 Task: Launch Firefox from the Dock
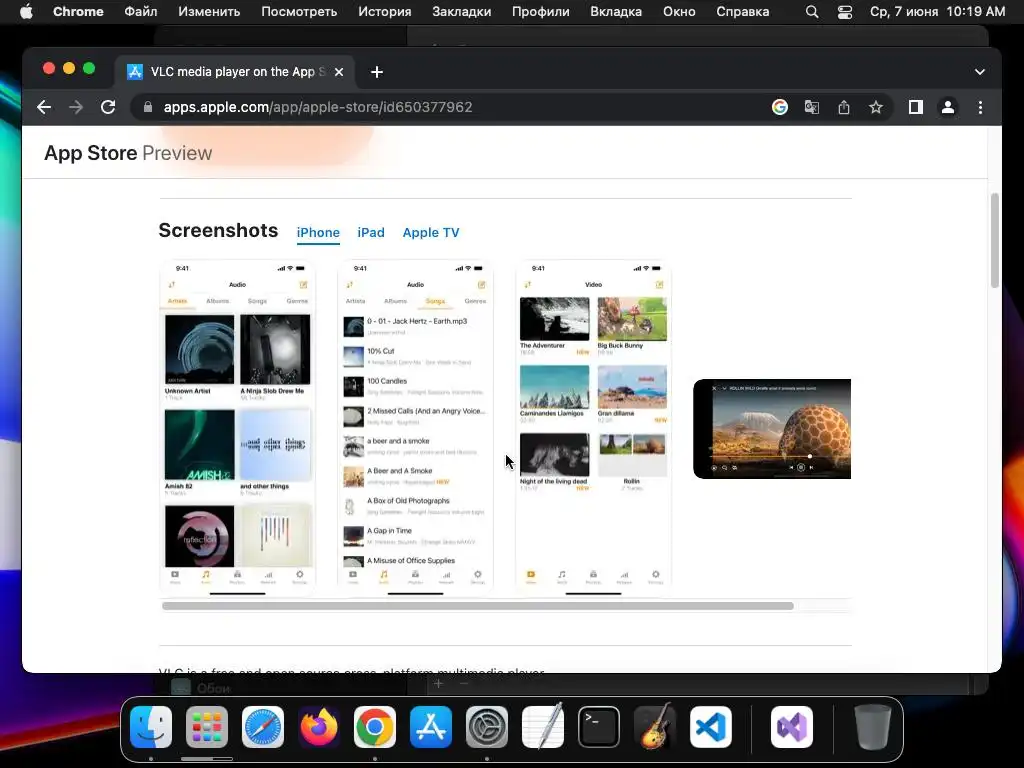click(319, 727)
